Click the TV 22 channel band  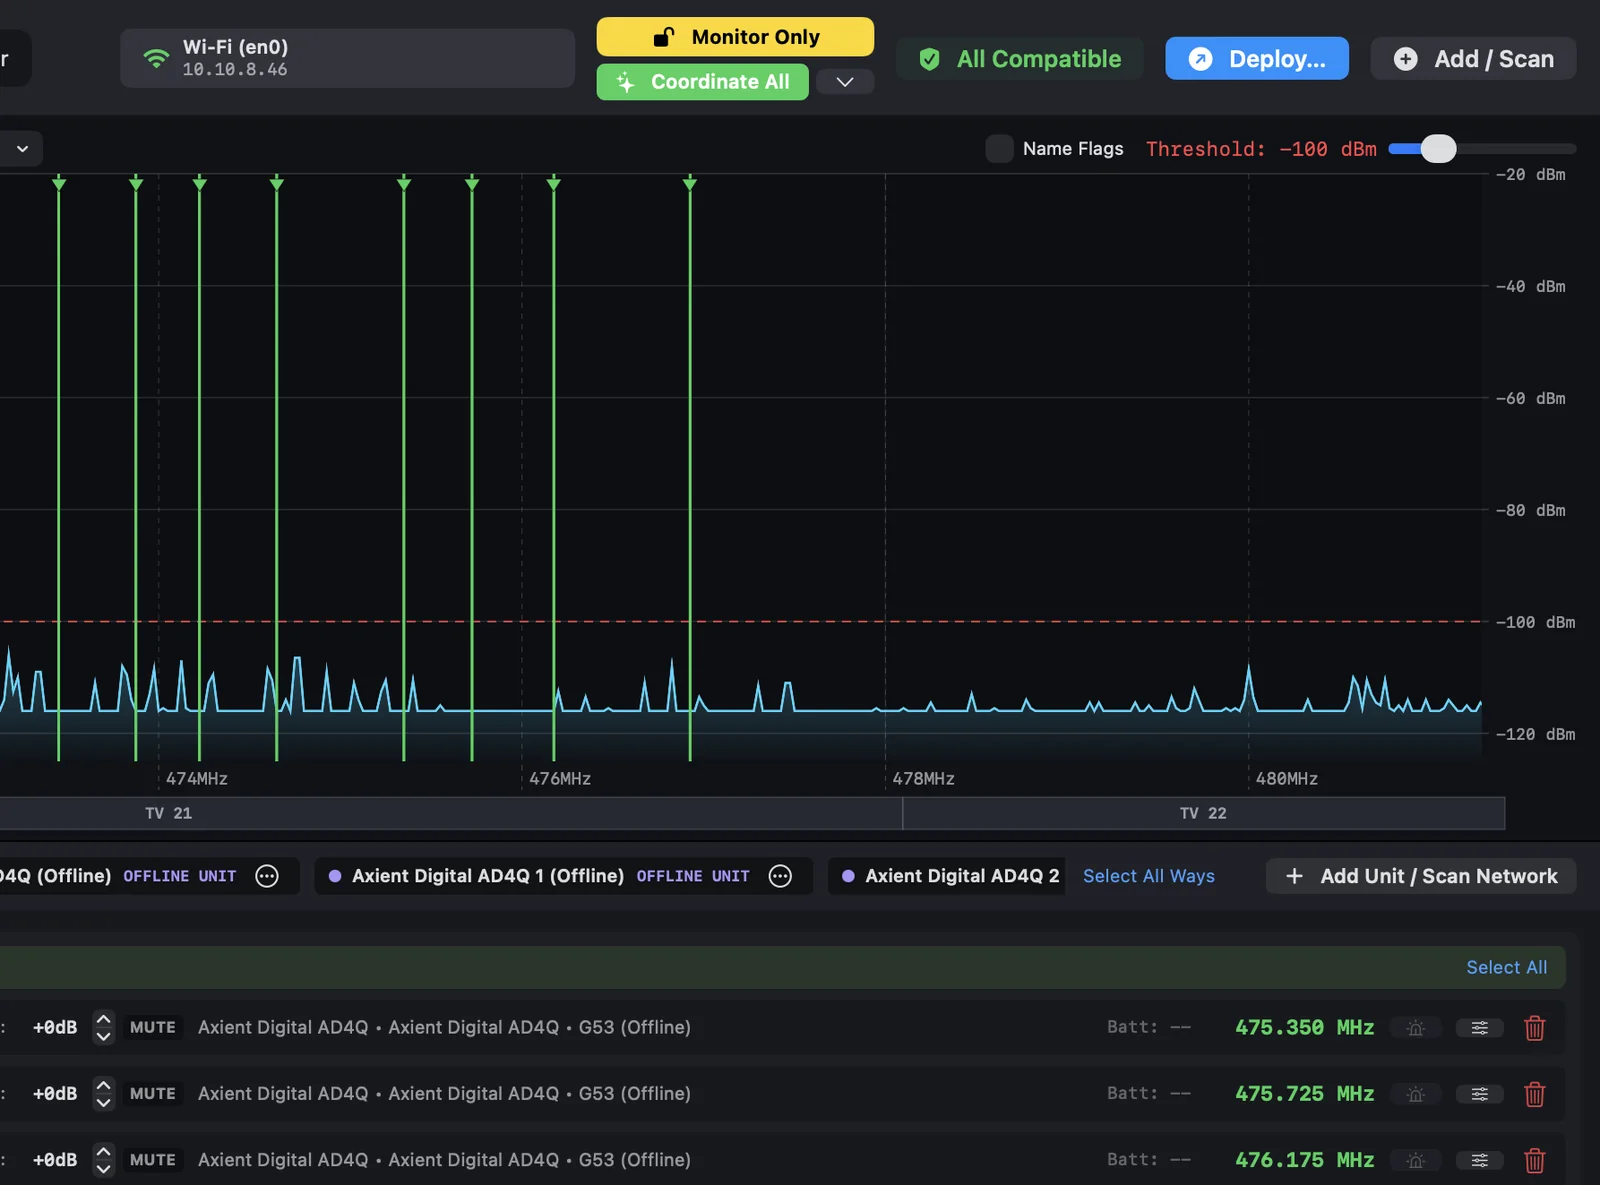[x=1203, y=813]
